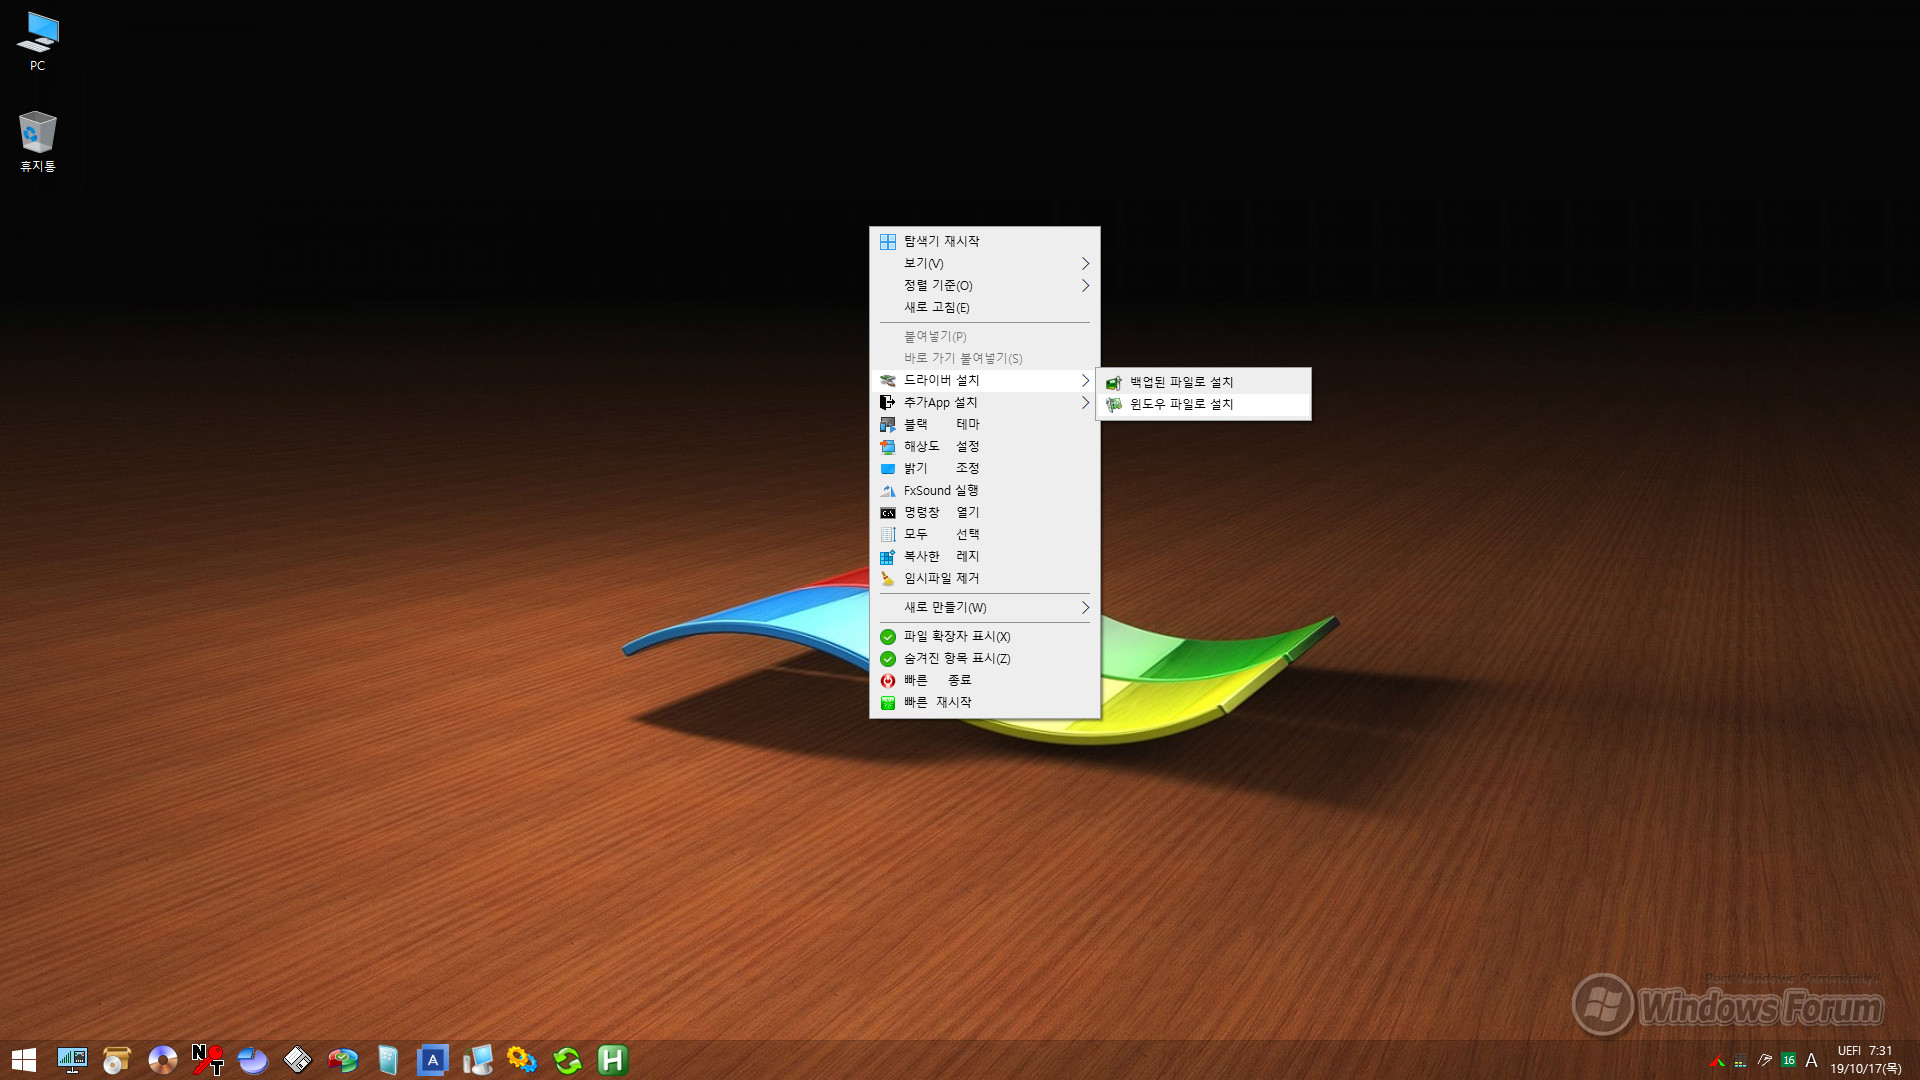Open 해상도 설정 from the context menu
This screenshot has height=1080, width=1920.
point(984,446)
